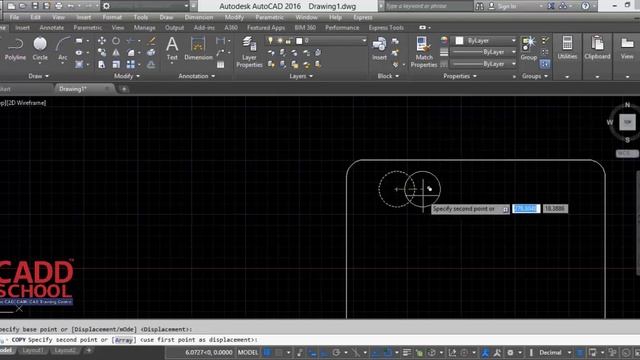Click the layer 0 color swatch
This screenshot has height=360, width=640.
pyautogui.click(x=299, y=40)
